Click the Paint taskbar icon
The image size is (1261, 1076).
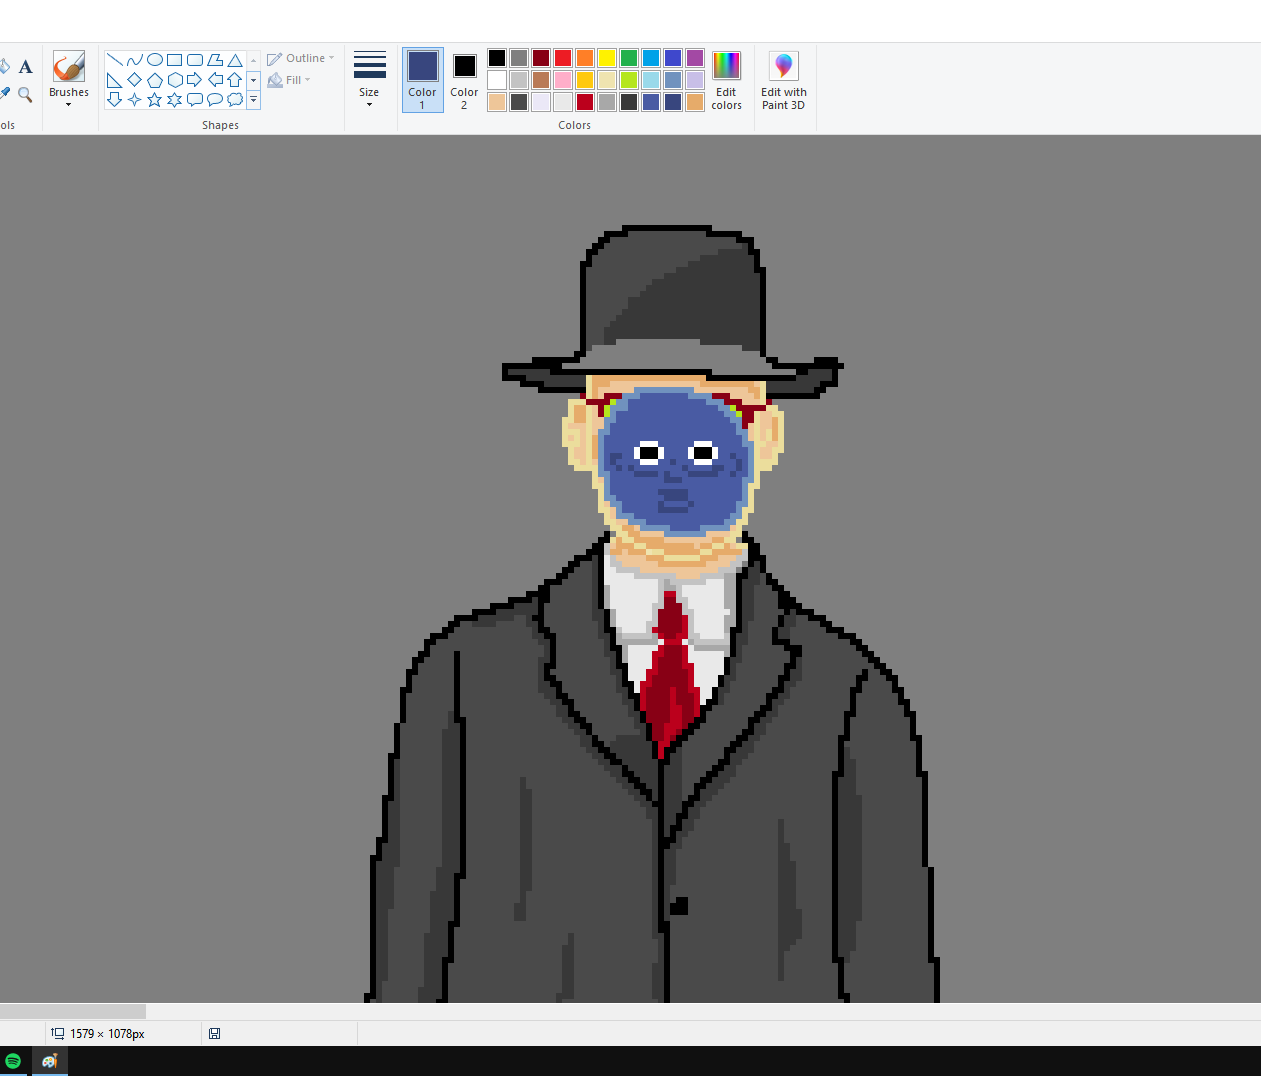click(x=49, y=1061)
